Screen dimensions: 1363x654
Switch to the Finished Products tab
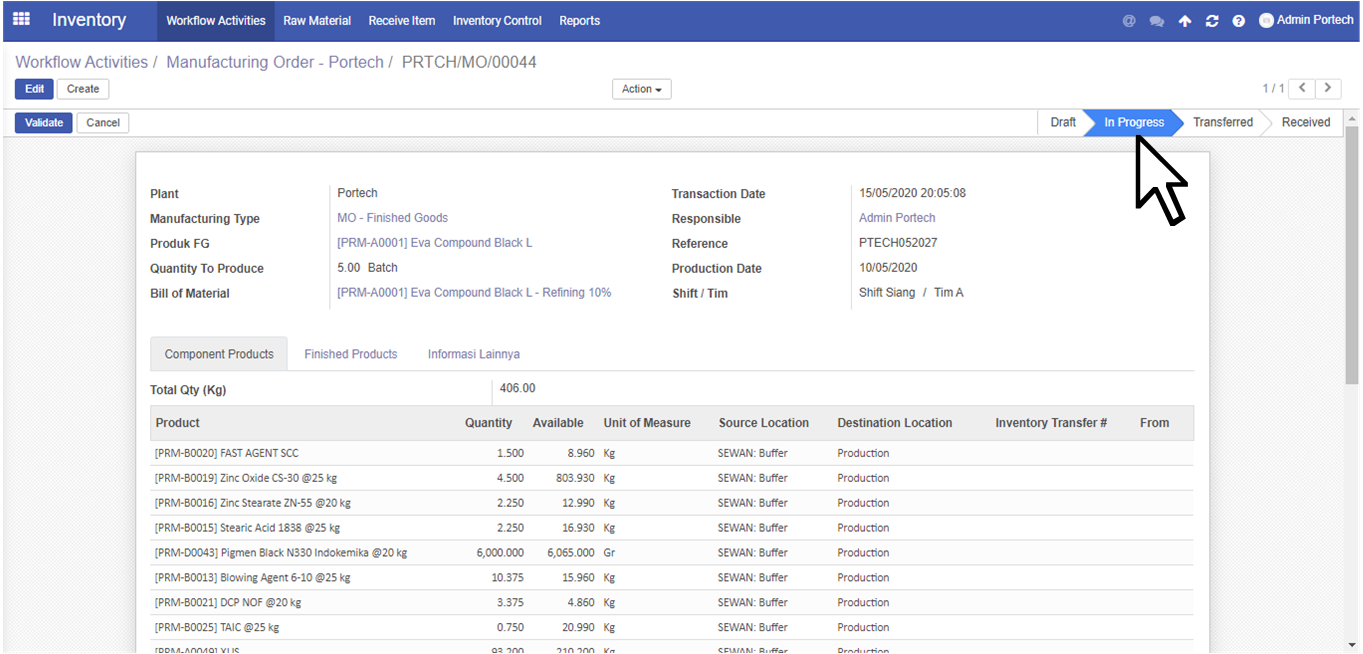pos(350,354)
